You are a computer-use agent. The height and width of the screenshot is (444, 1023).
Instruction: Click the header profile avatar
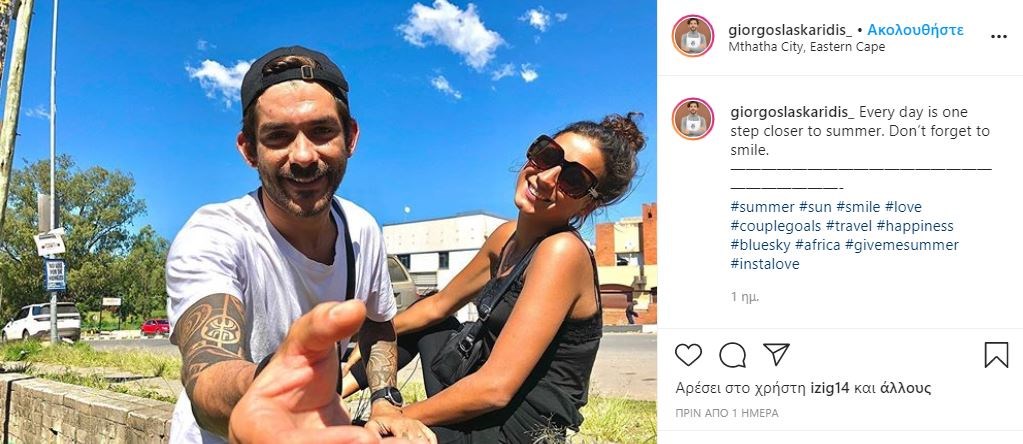click(693, 36)
